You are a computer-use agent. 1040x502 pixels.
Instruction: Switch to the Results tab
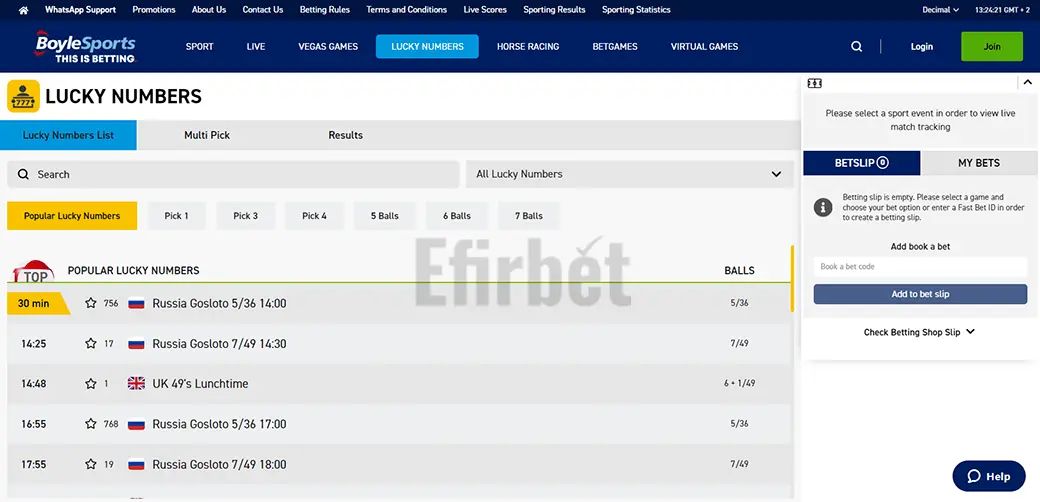(x=346, y=135)
